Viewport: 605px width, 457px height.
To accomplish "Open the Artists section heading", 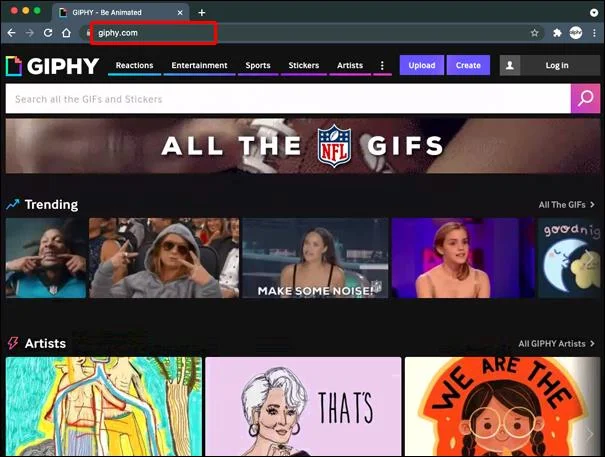I will (45, 343).
